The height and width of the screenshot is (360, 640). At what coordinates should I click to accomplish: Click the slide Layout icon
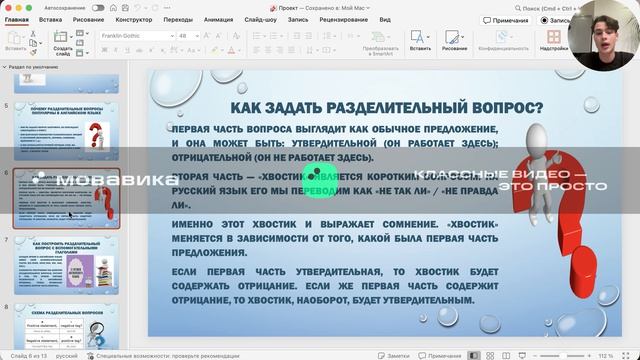pos(80,33)
